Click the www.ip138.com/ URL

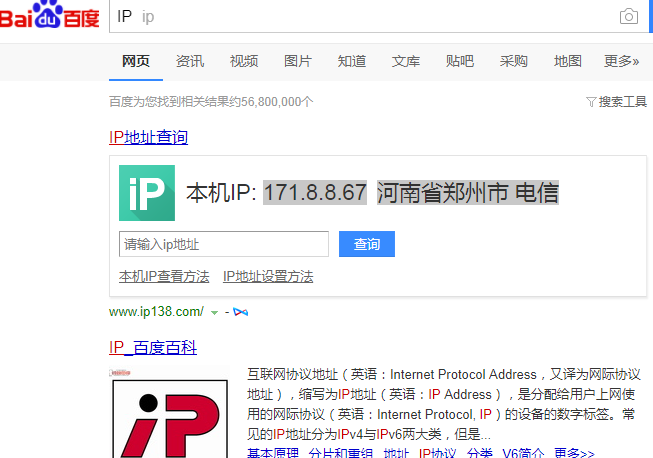tap(157, 311)
